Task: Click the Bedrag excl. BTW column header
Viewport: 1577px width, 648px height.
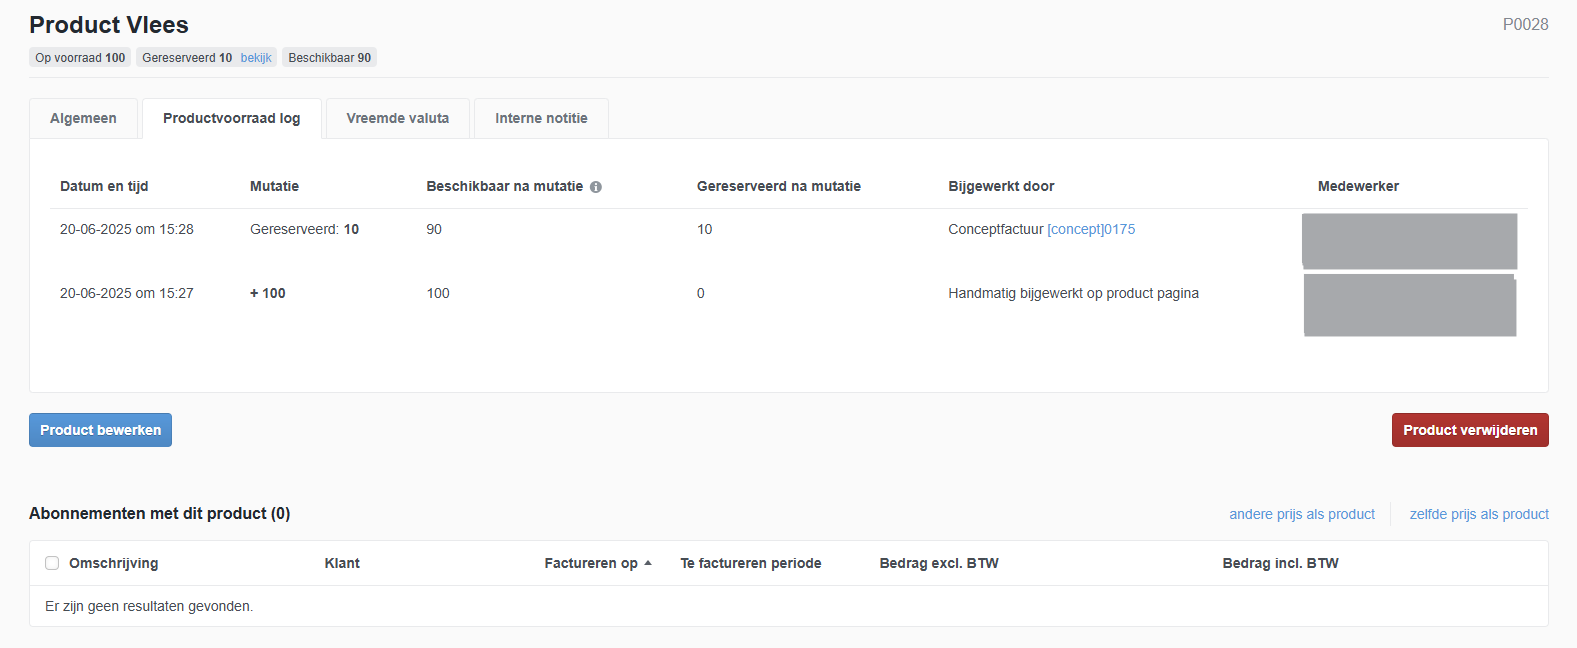Action: click(x=938, y=563)
